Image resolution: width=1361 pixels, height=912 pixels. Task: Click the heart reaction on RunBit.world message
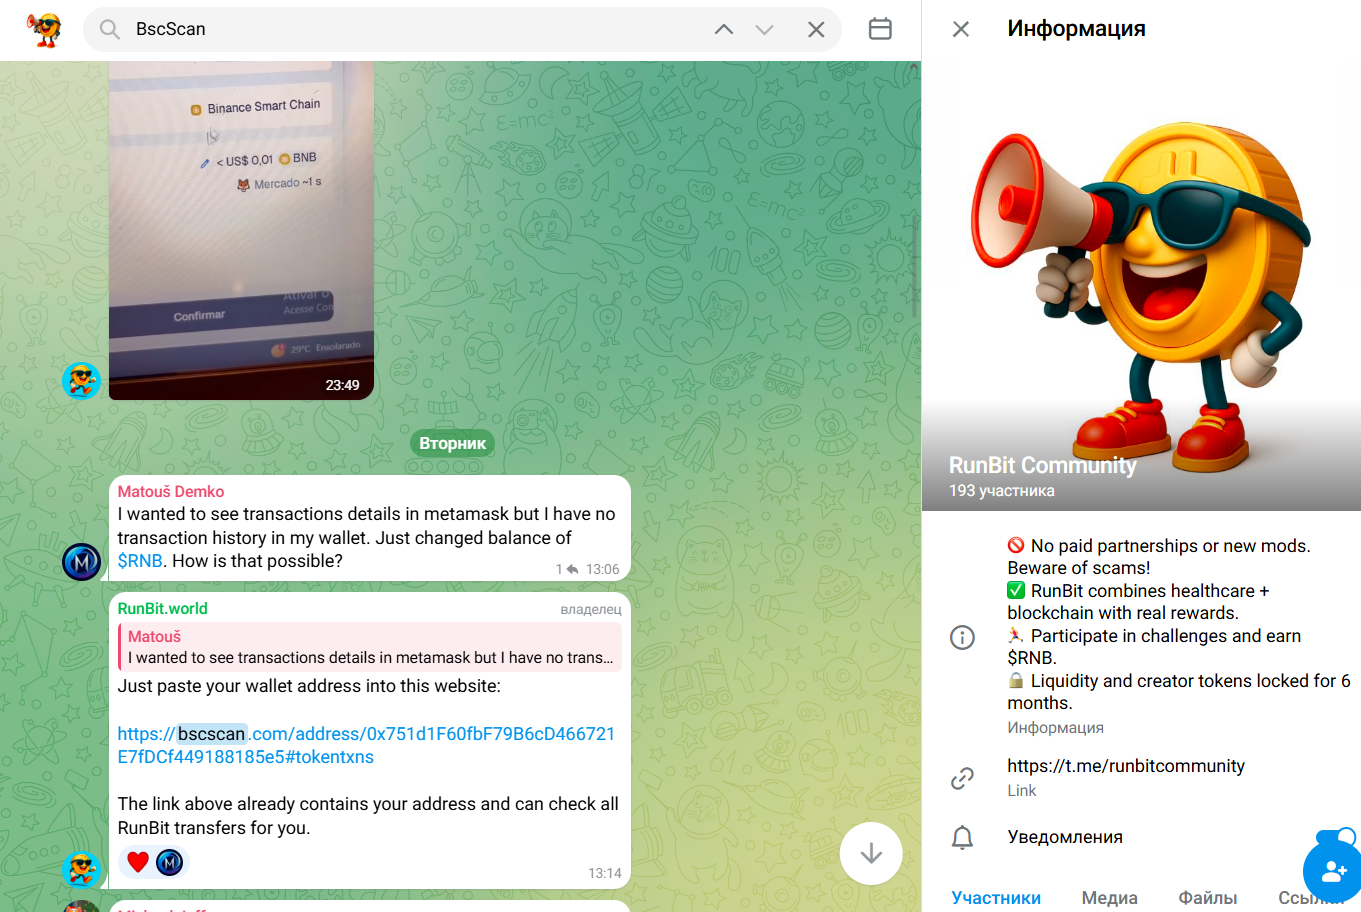138,862
